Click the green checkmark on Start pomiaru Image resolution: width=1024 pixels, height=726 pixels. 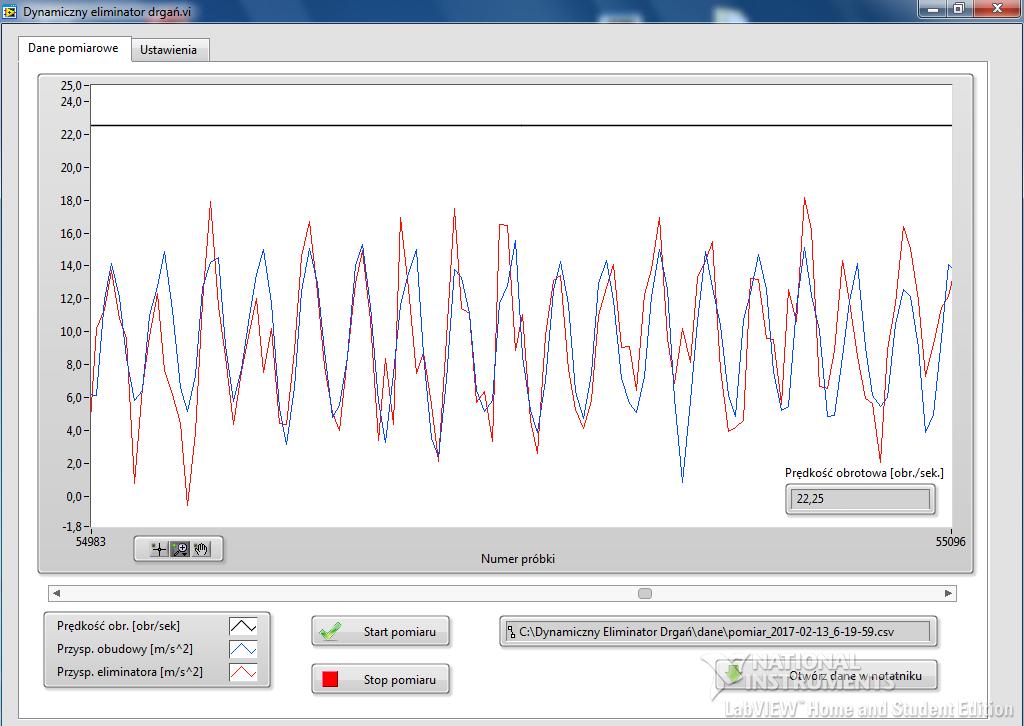[x=330, y=631]
